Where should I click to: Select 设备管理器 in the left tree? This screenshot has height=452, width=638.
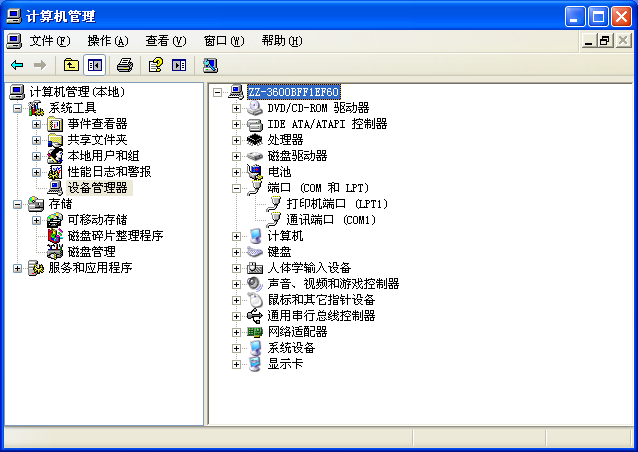tap(98, 188)
